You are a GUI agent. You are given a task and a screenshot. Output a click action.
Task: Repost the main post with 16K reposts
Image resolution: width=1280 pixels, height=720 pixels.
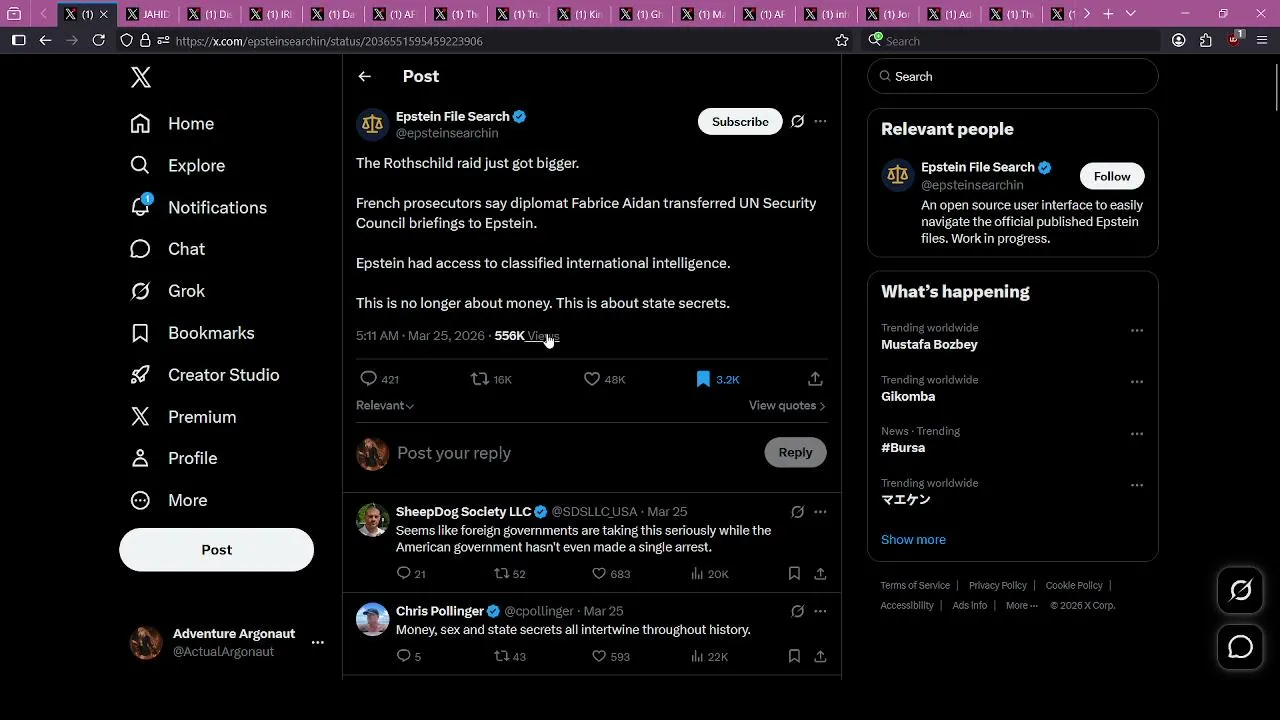point(491,379)
